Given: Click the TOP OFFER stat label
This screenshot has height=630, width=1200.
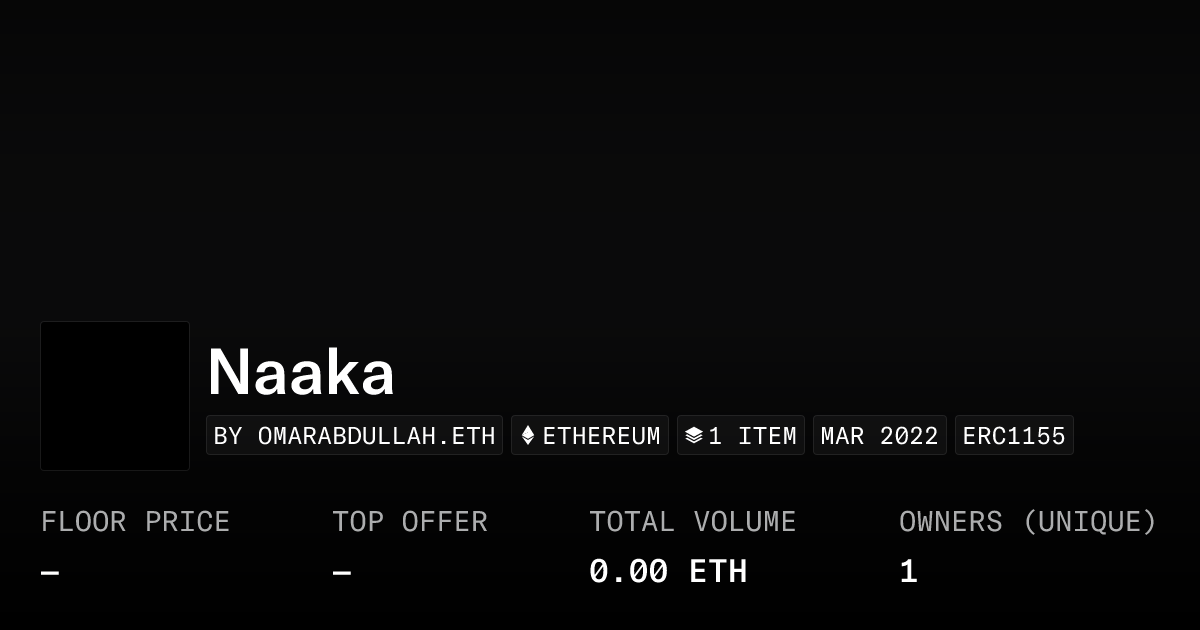Looking at the screenshot, I should click(x=410, y=522).
